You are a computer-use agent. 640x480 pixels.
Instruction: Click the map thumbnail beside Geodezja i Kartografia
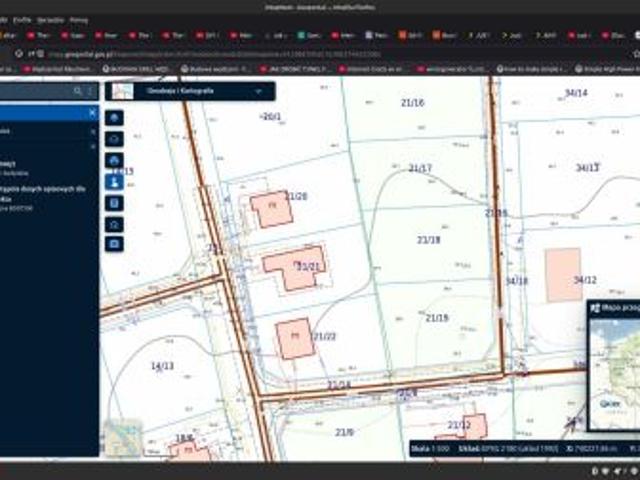(122, 91)
